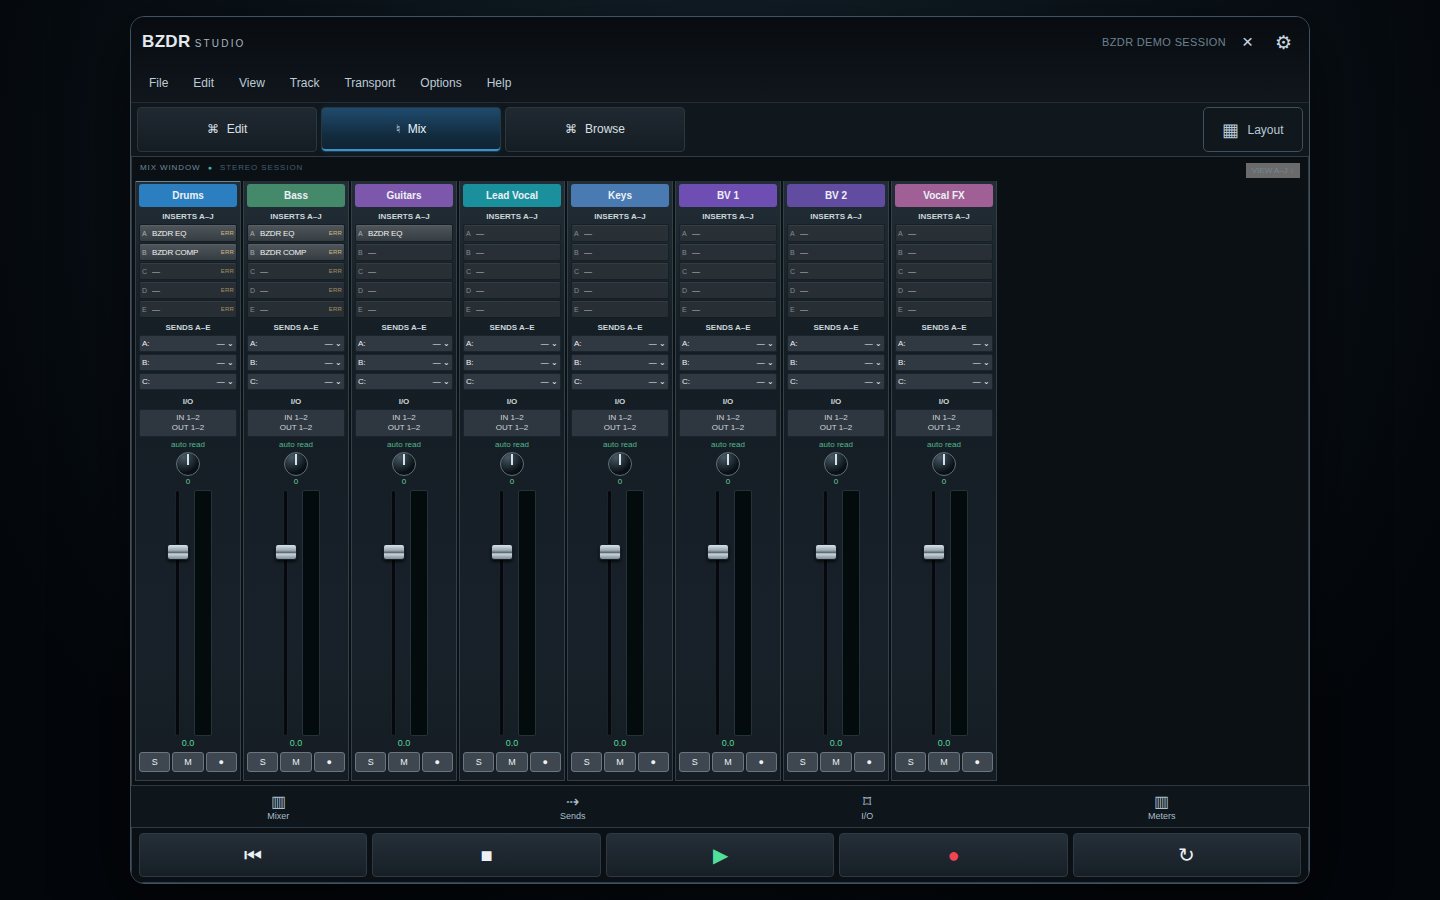Switch to the Browse tab
This screenshot has height=900, width=1440.
[595, 129]
